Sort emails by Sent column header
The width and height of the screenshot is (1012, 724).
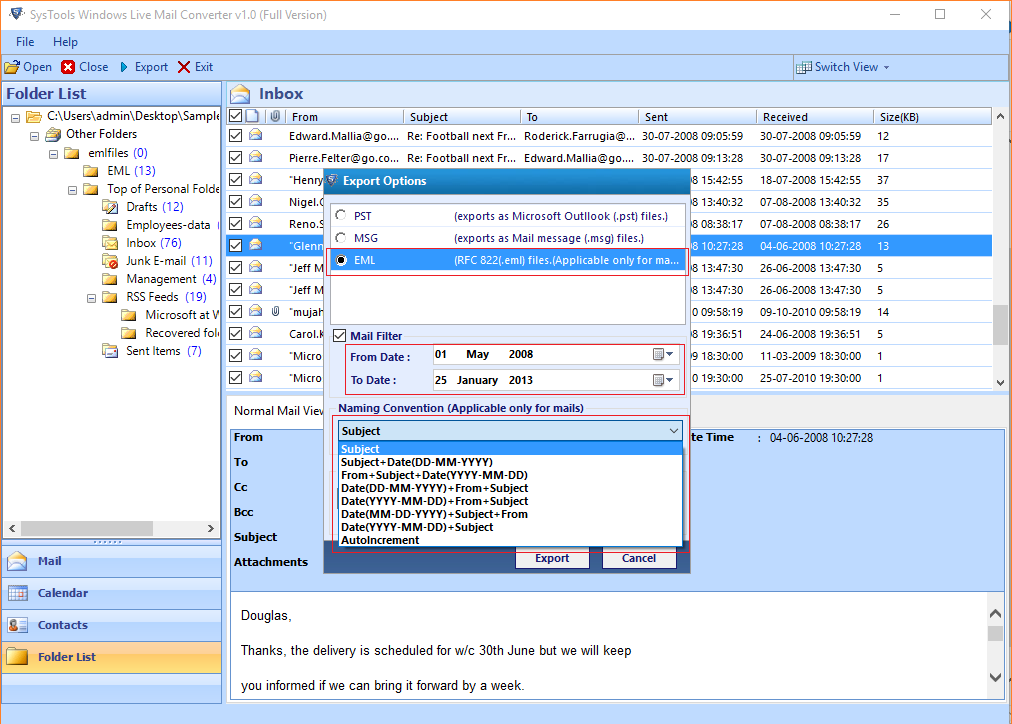coord(697,117)
